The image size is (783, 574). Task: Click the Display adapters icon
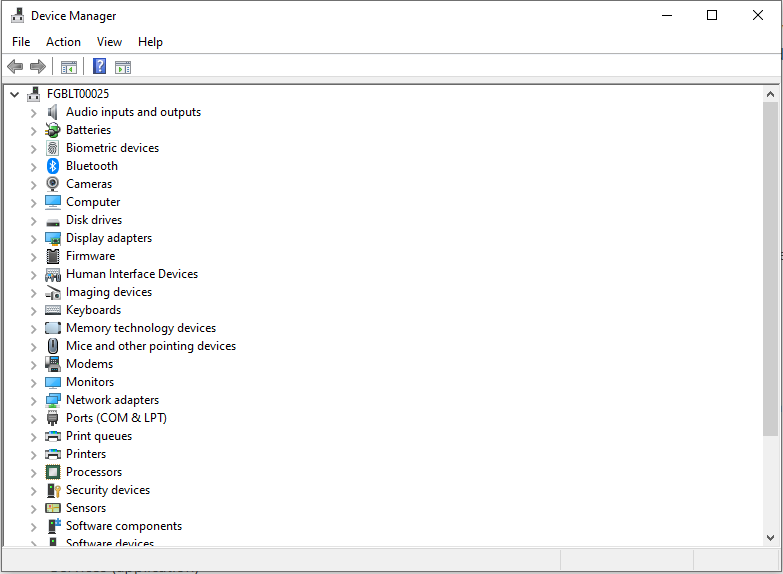pos(52,238)
